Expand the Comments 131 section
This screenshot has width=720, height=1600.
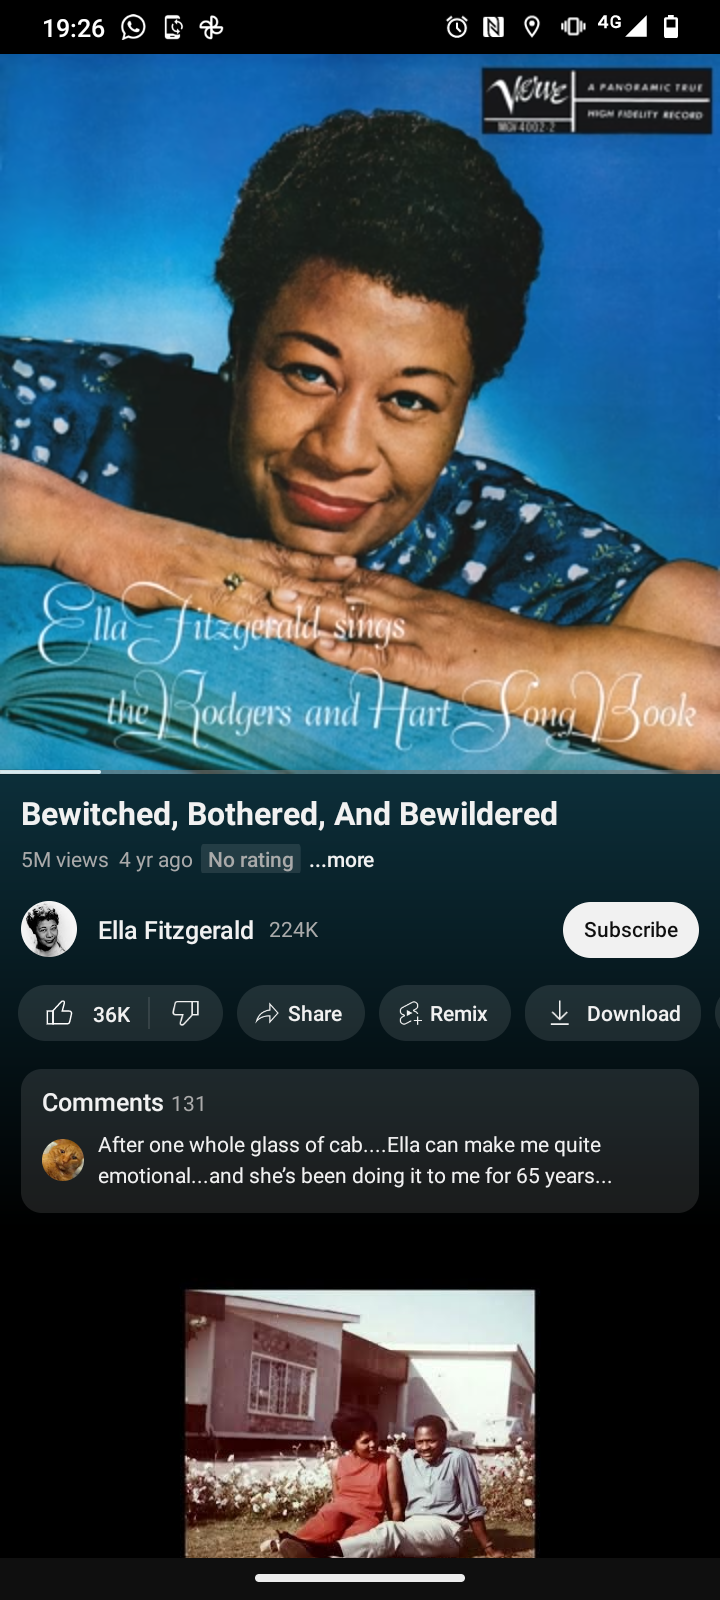point(360,1141)
